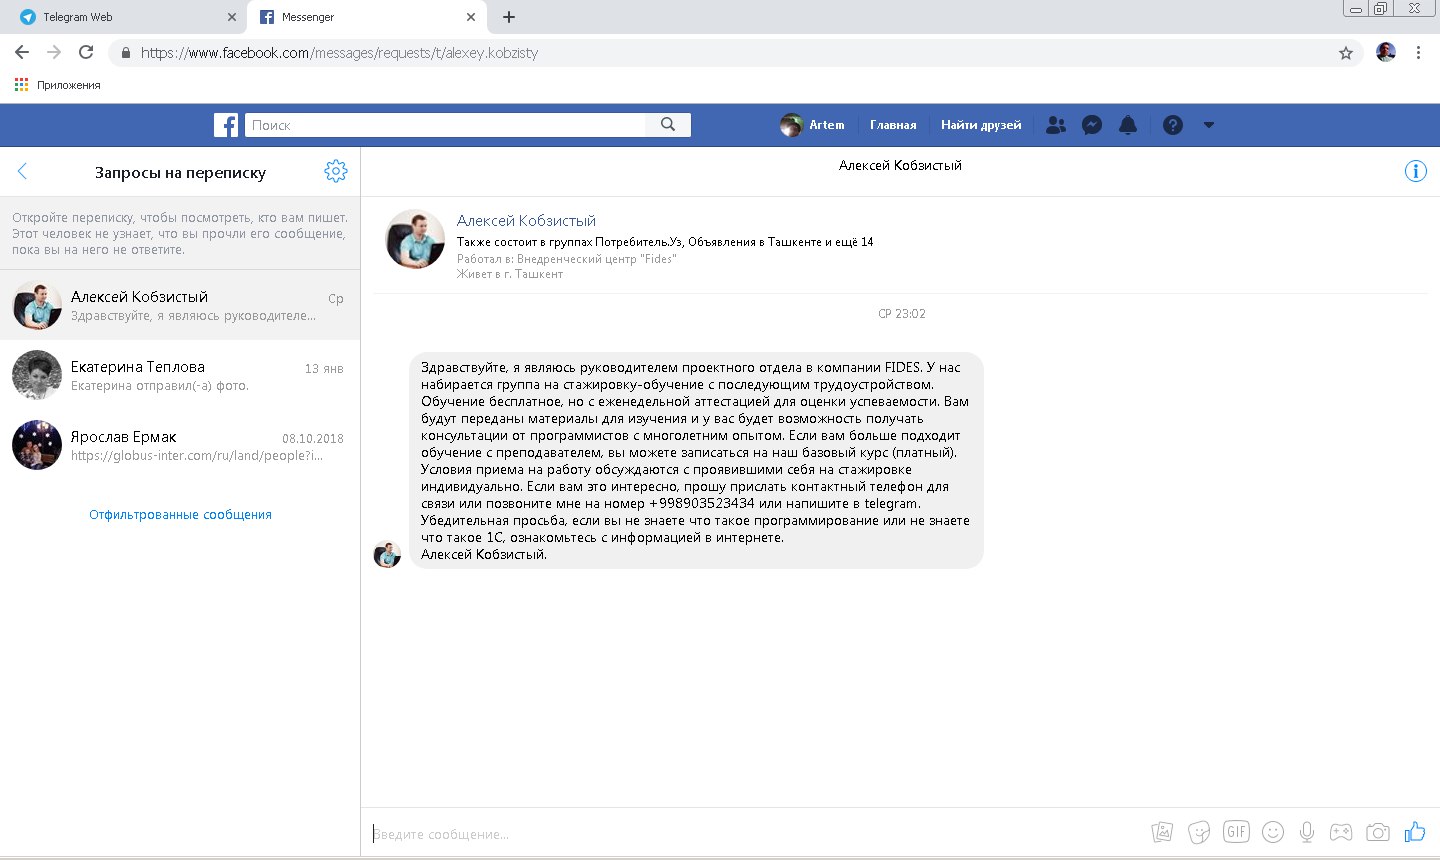Image resolution: width=1440 pixels, height=860 pixels.
Task: Open notifications bell icon
Action: pyautogui.click(x=1128, y=125)
